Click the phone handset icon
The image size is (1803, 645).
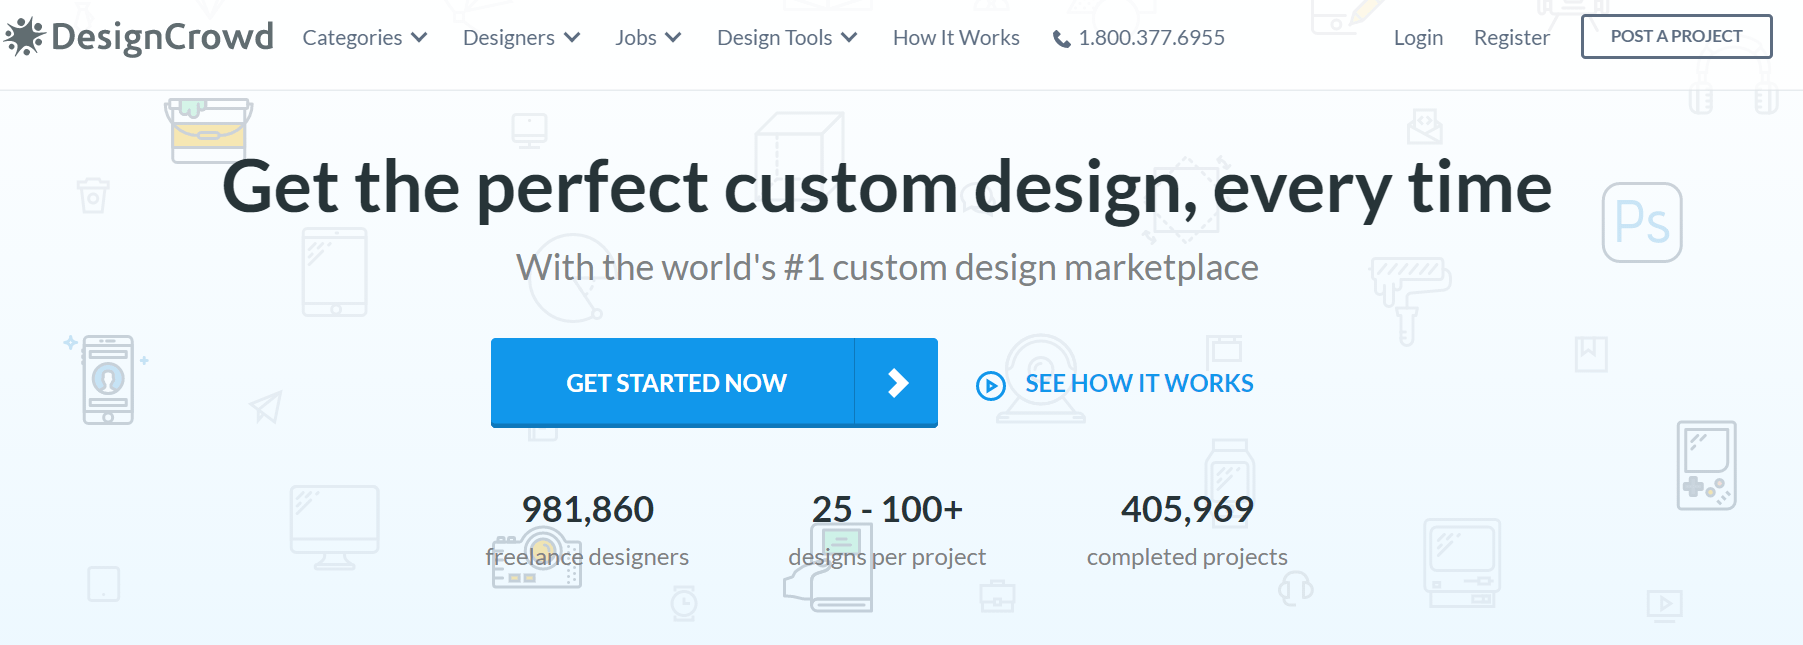(1062, 39)
